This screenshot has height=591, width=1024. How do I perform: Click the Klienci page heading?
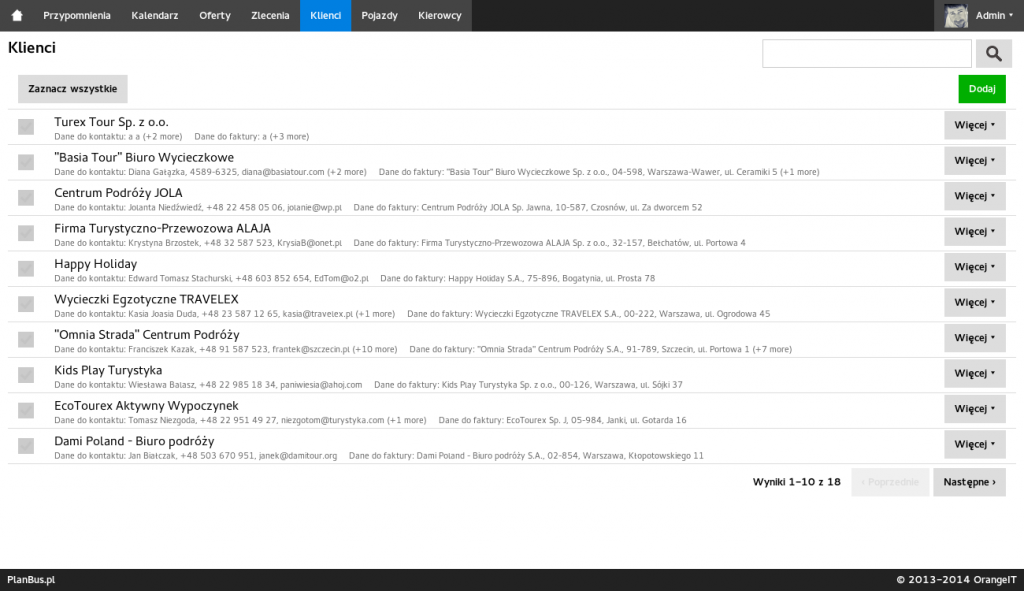pos(32,48)
